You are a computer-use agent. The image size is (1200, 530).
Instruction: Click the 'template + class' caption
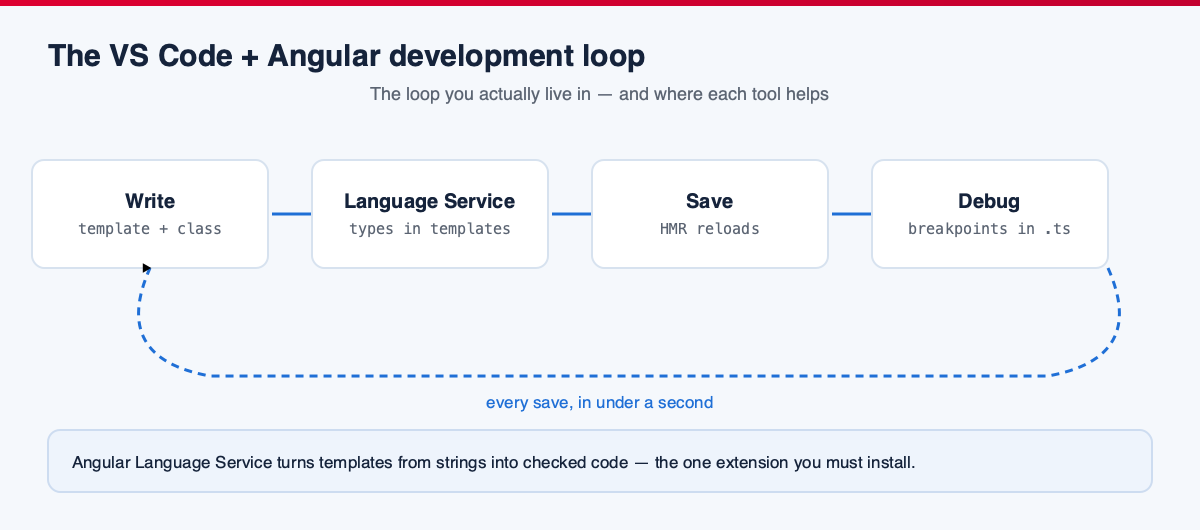(x=150, y=229)
